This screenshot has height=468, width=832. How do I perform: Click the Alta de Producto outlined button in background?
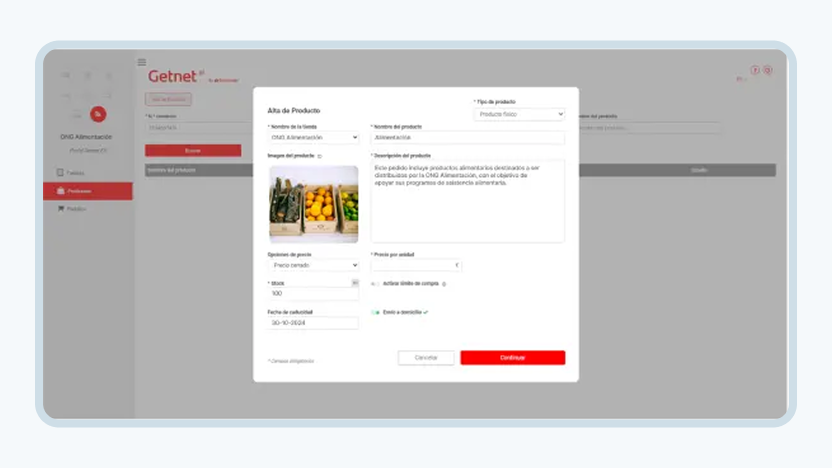(x=168, y=99)
